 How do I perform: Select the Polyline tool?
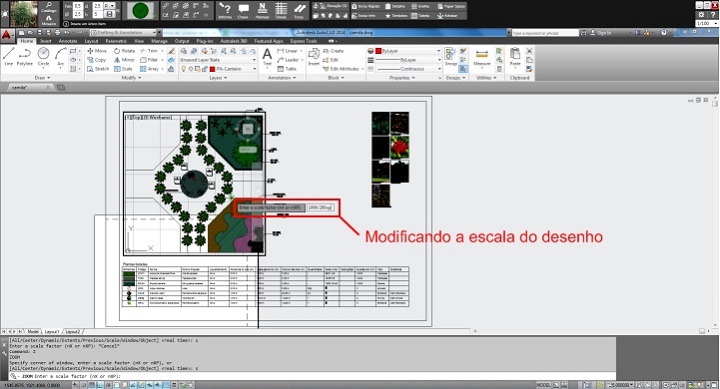tap(25, 56)
